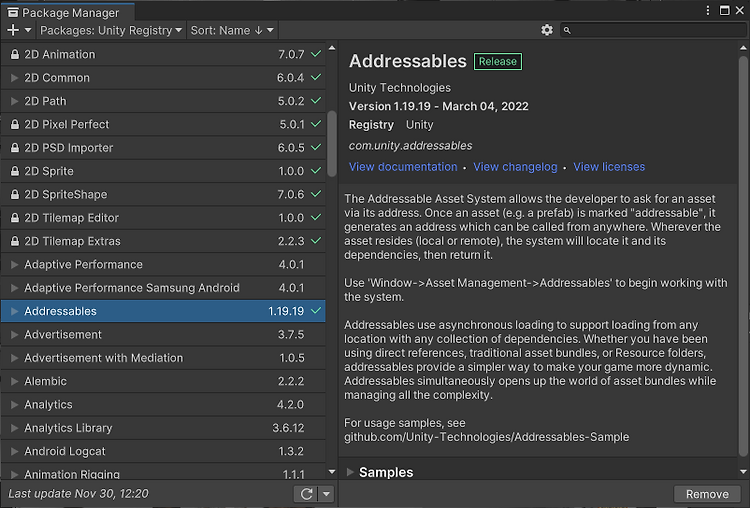This screenshot has width=750, height=508.
Task: Select the 2D Tilemap Editor package
Action: (163, 218)
